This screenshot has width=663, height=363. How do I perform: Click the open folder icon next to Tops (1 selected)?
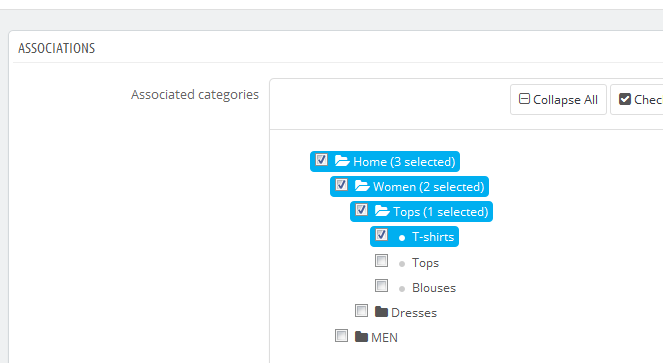pos(382,211)
